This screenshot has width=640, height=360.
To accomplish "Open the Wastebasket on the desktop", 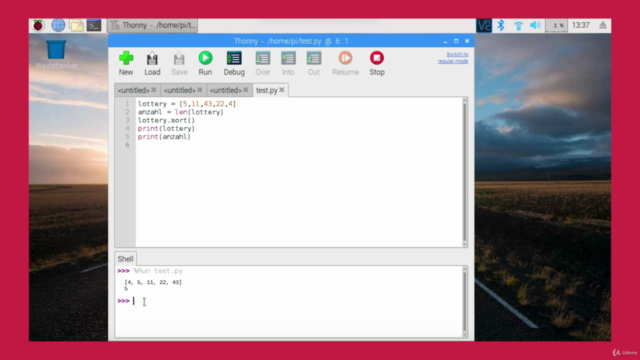I will click(x=56, y=55).
